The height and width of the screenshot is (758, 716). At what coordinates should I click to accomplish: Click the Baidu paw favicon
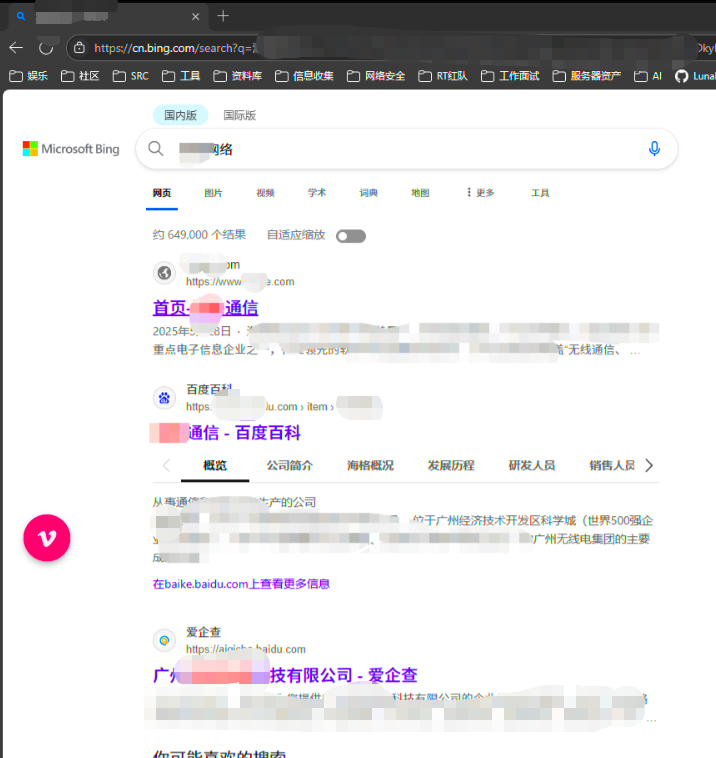point(164,398)
